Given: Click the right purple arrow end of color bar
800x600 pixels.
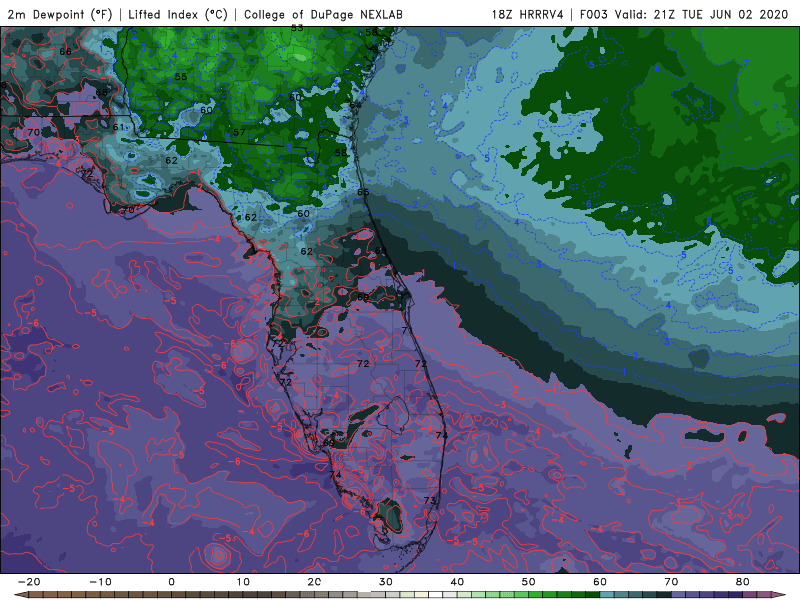Looking at the screenshot, I should click(x=781, y=595).
